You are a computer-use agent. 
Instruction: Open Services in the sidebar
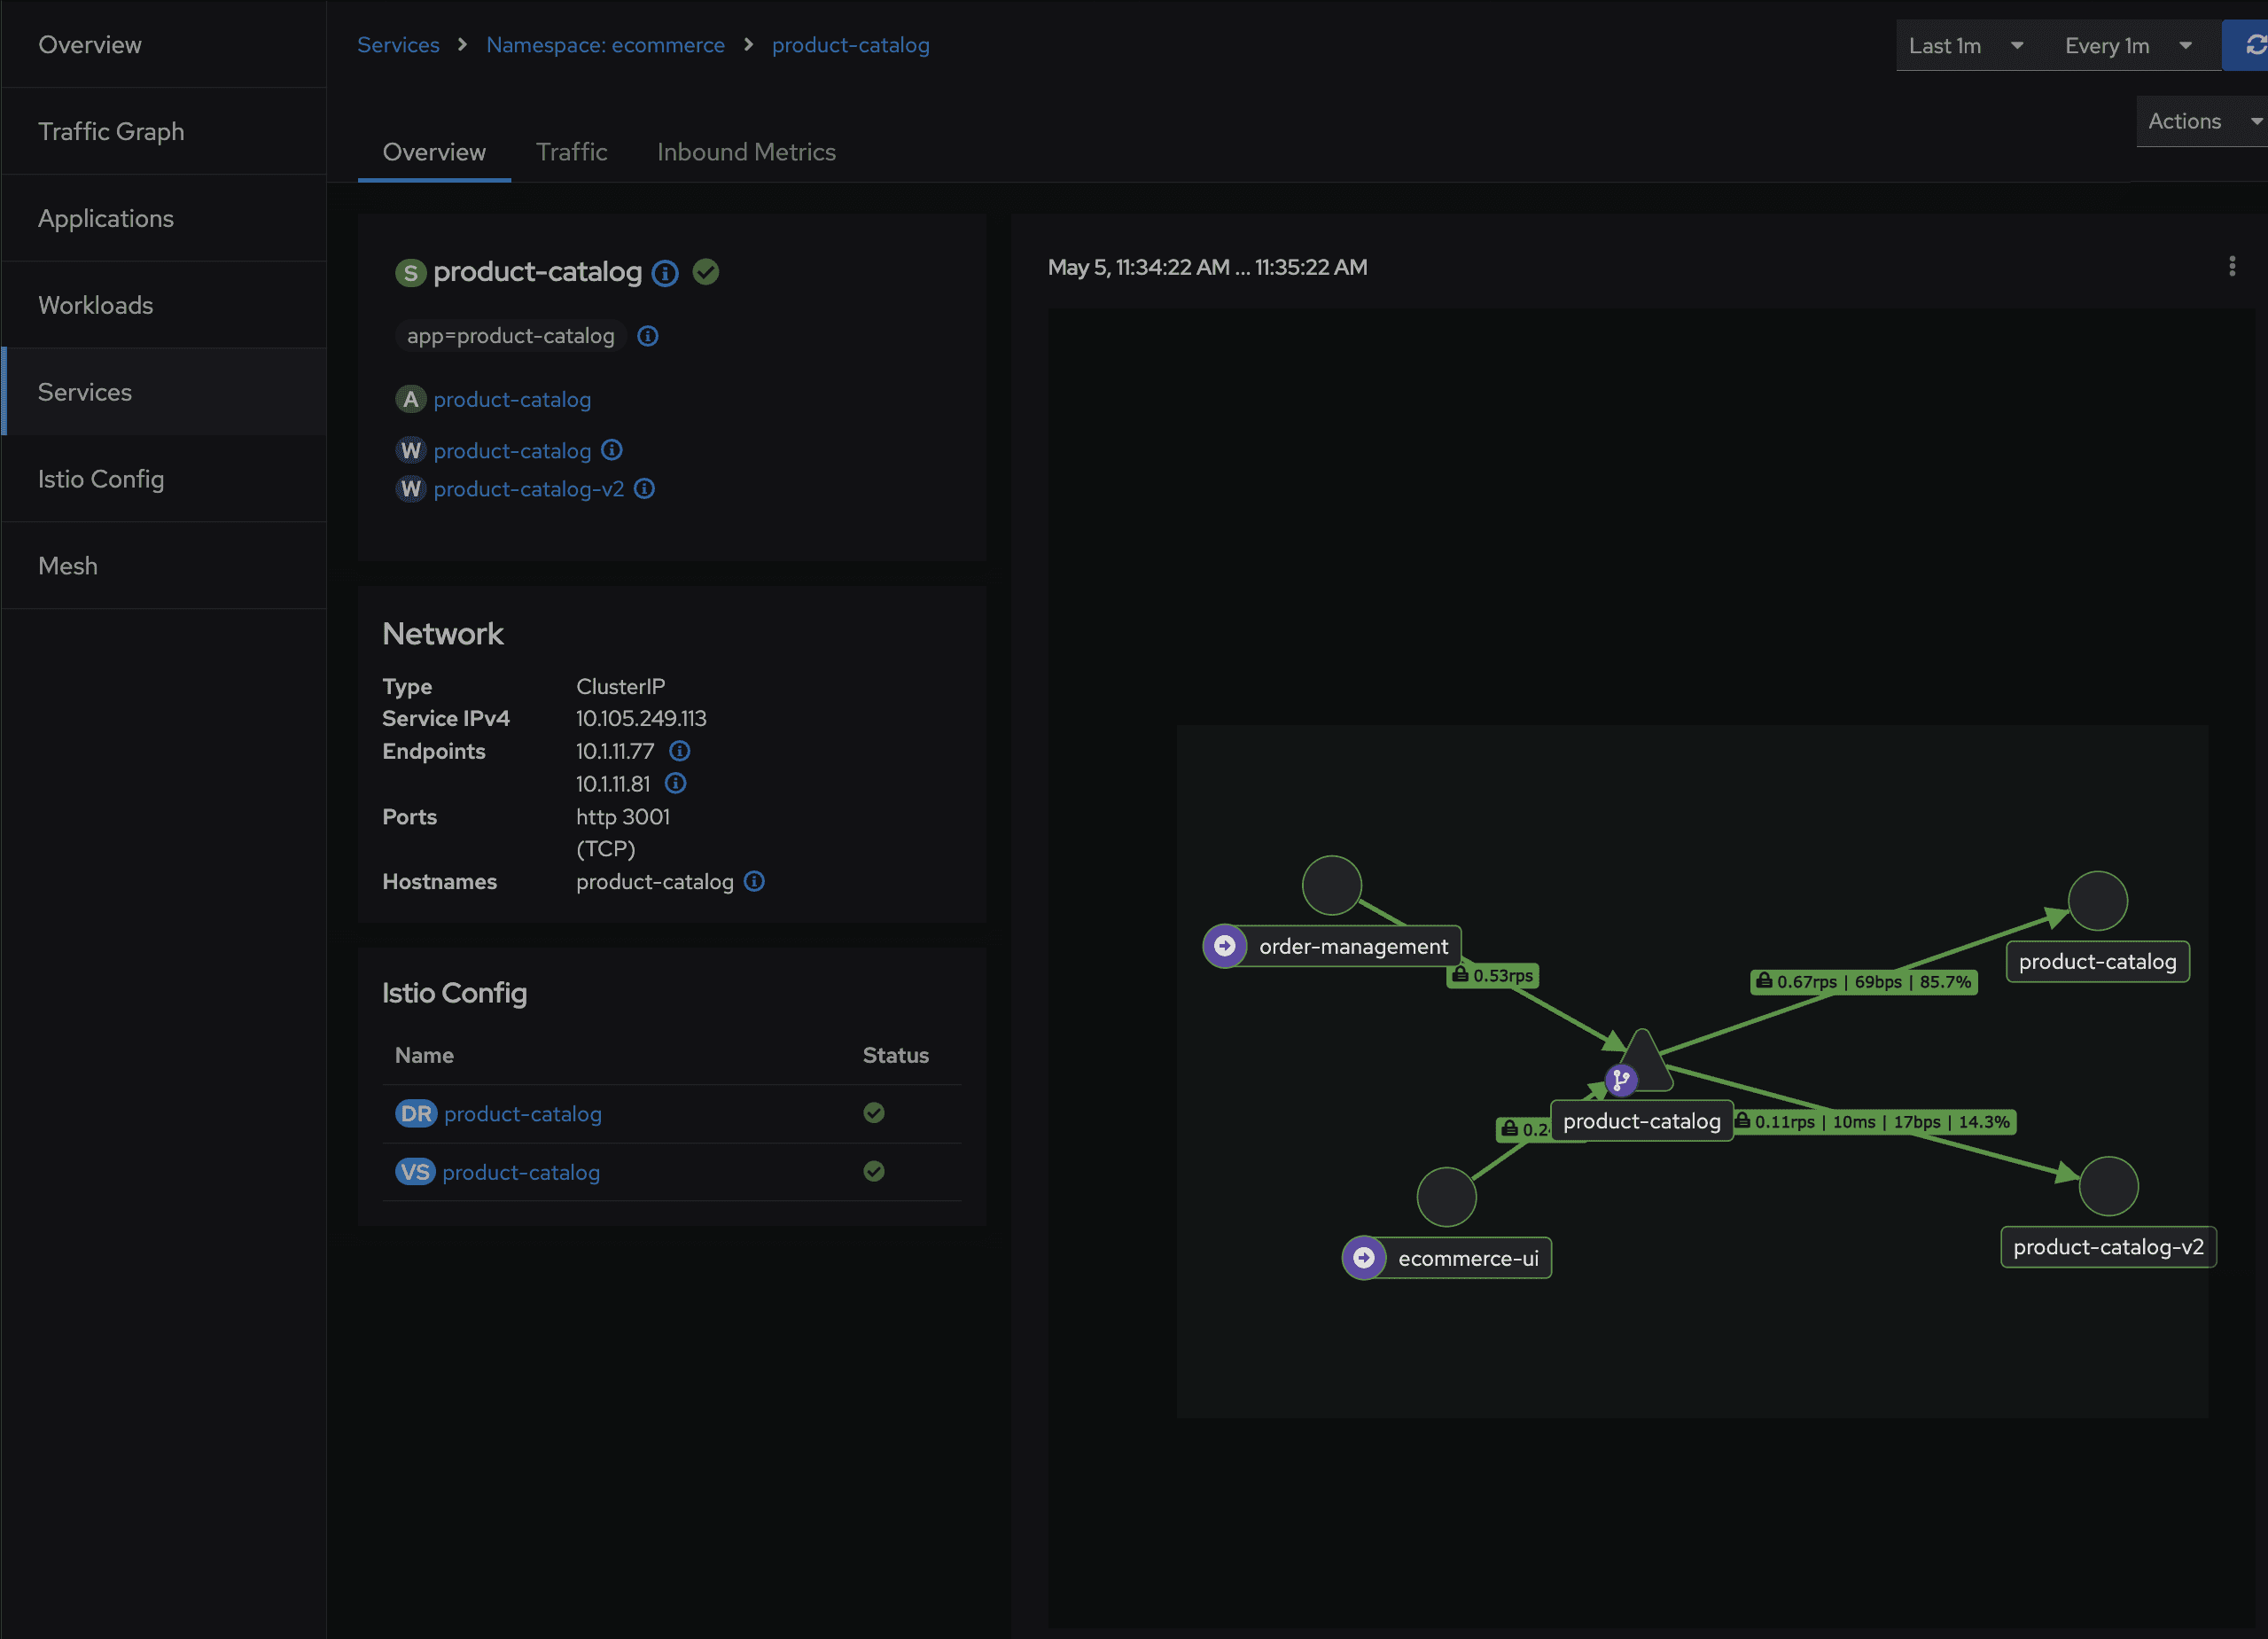pos(164,392)
